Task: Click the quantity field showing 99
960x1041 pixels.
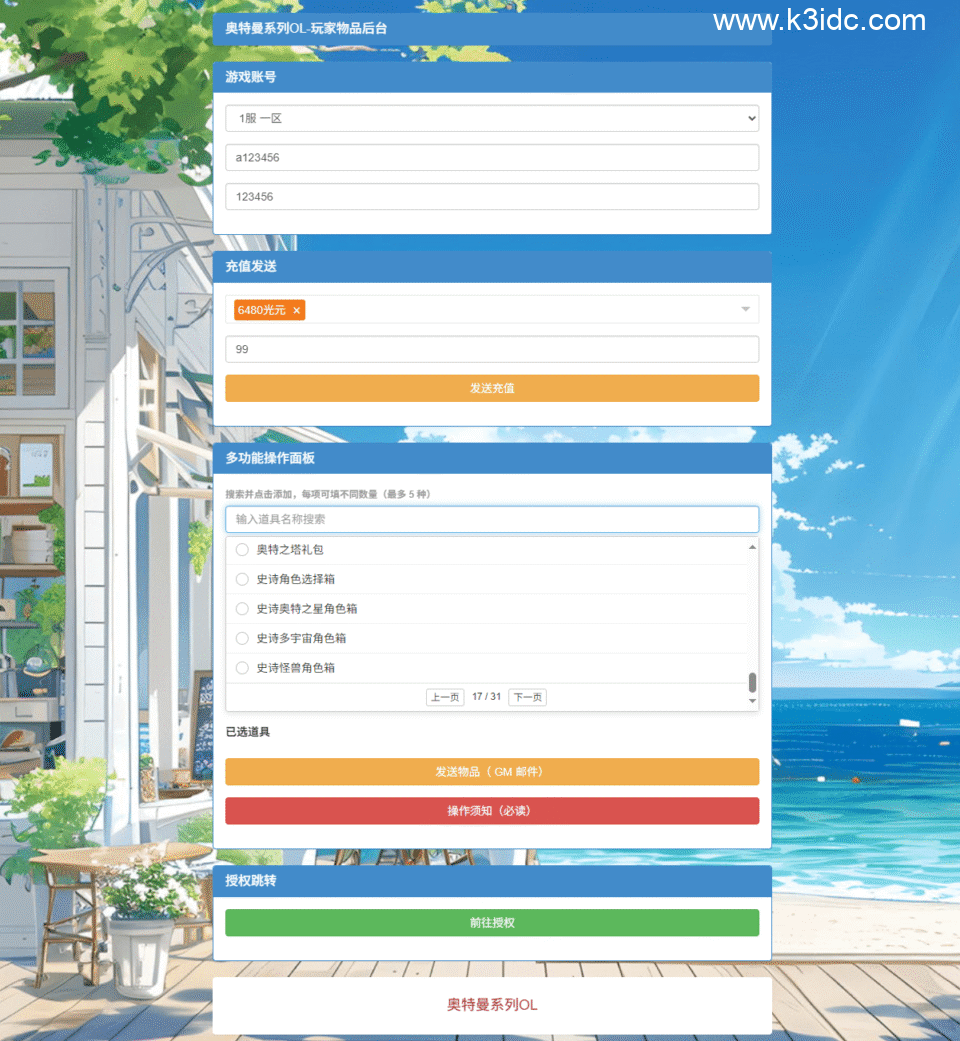Action: coord(492,349)
